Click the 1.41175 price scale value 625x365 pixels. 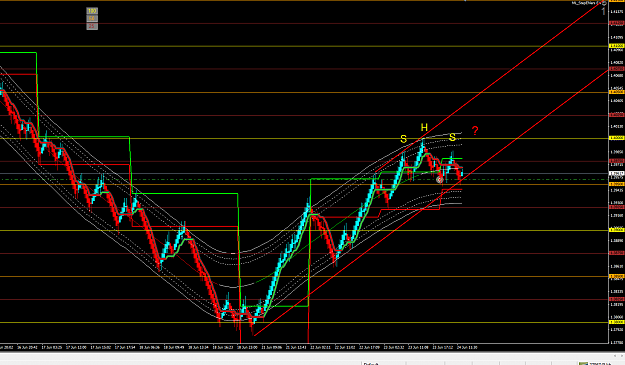point(617,12)
